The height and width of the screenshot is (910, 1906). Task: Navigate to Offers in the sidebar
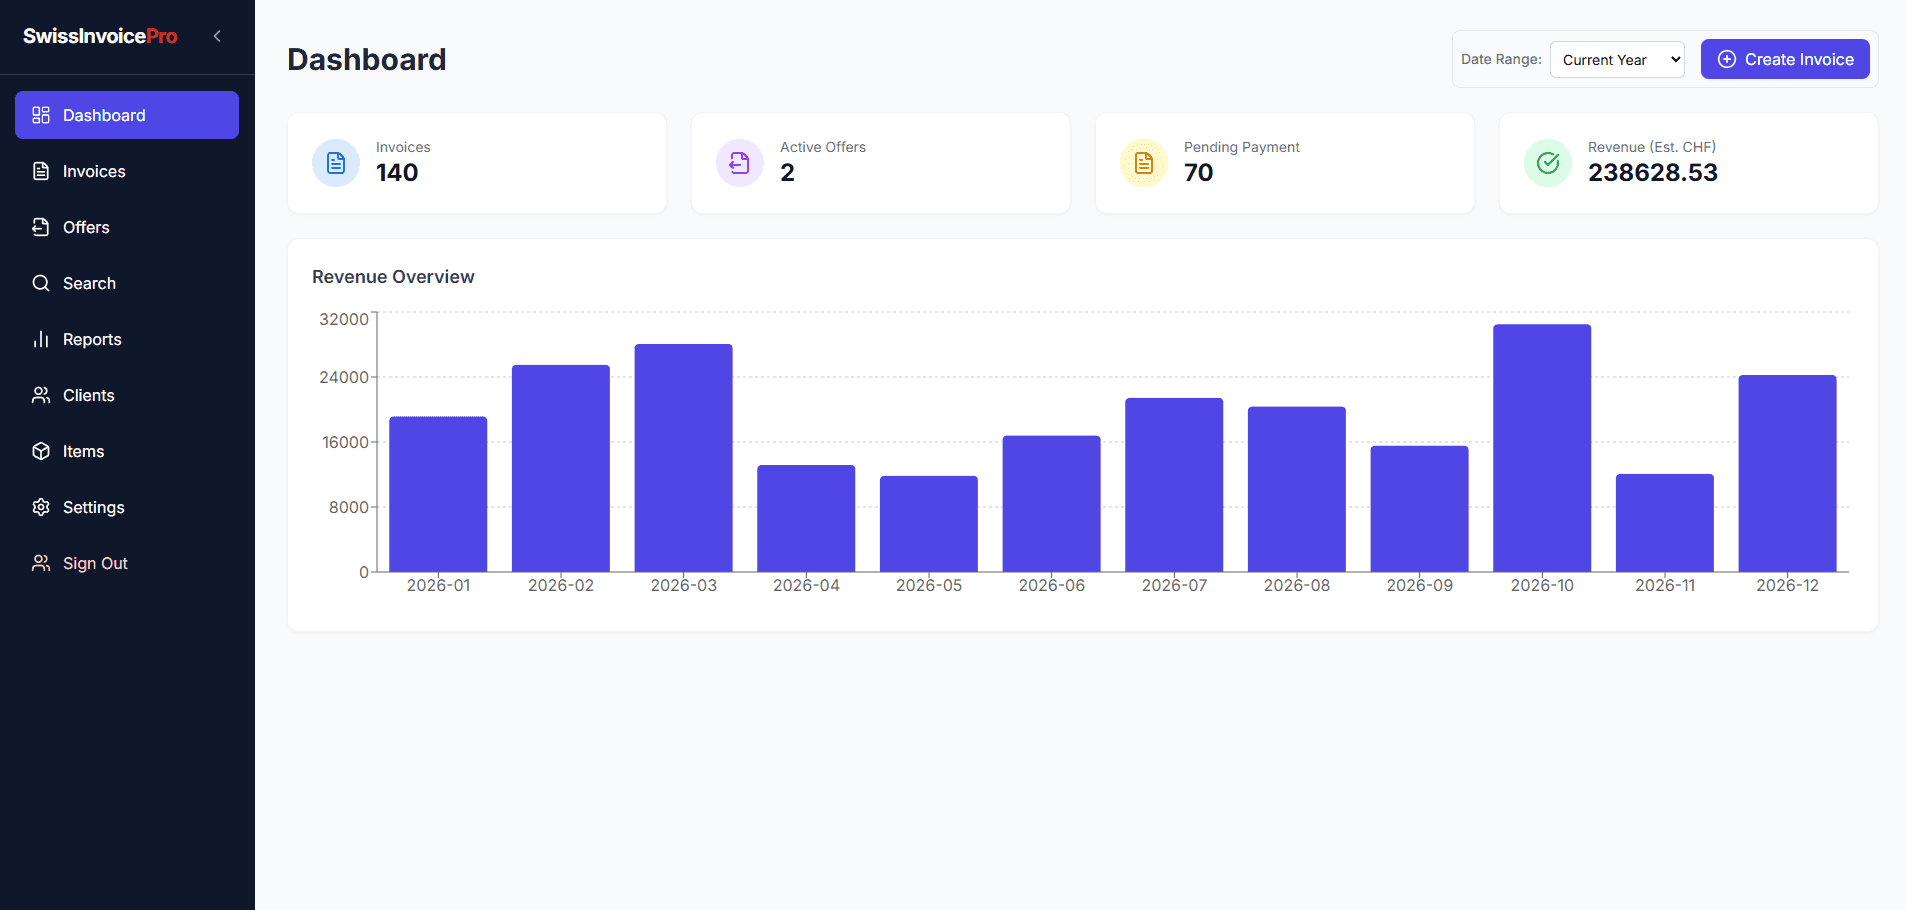point(127,227)
